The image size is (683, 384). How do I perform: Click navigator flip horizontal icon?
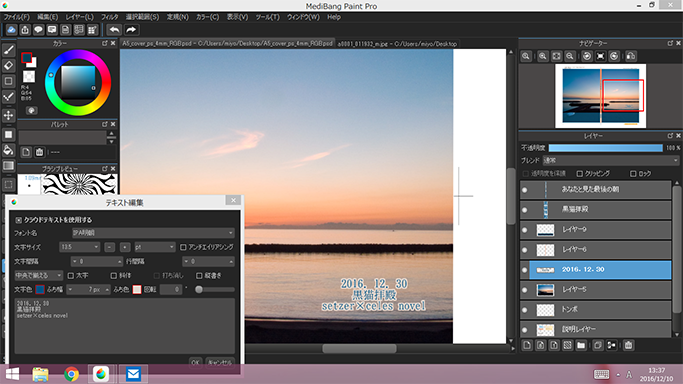(631, 56)
